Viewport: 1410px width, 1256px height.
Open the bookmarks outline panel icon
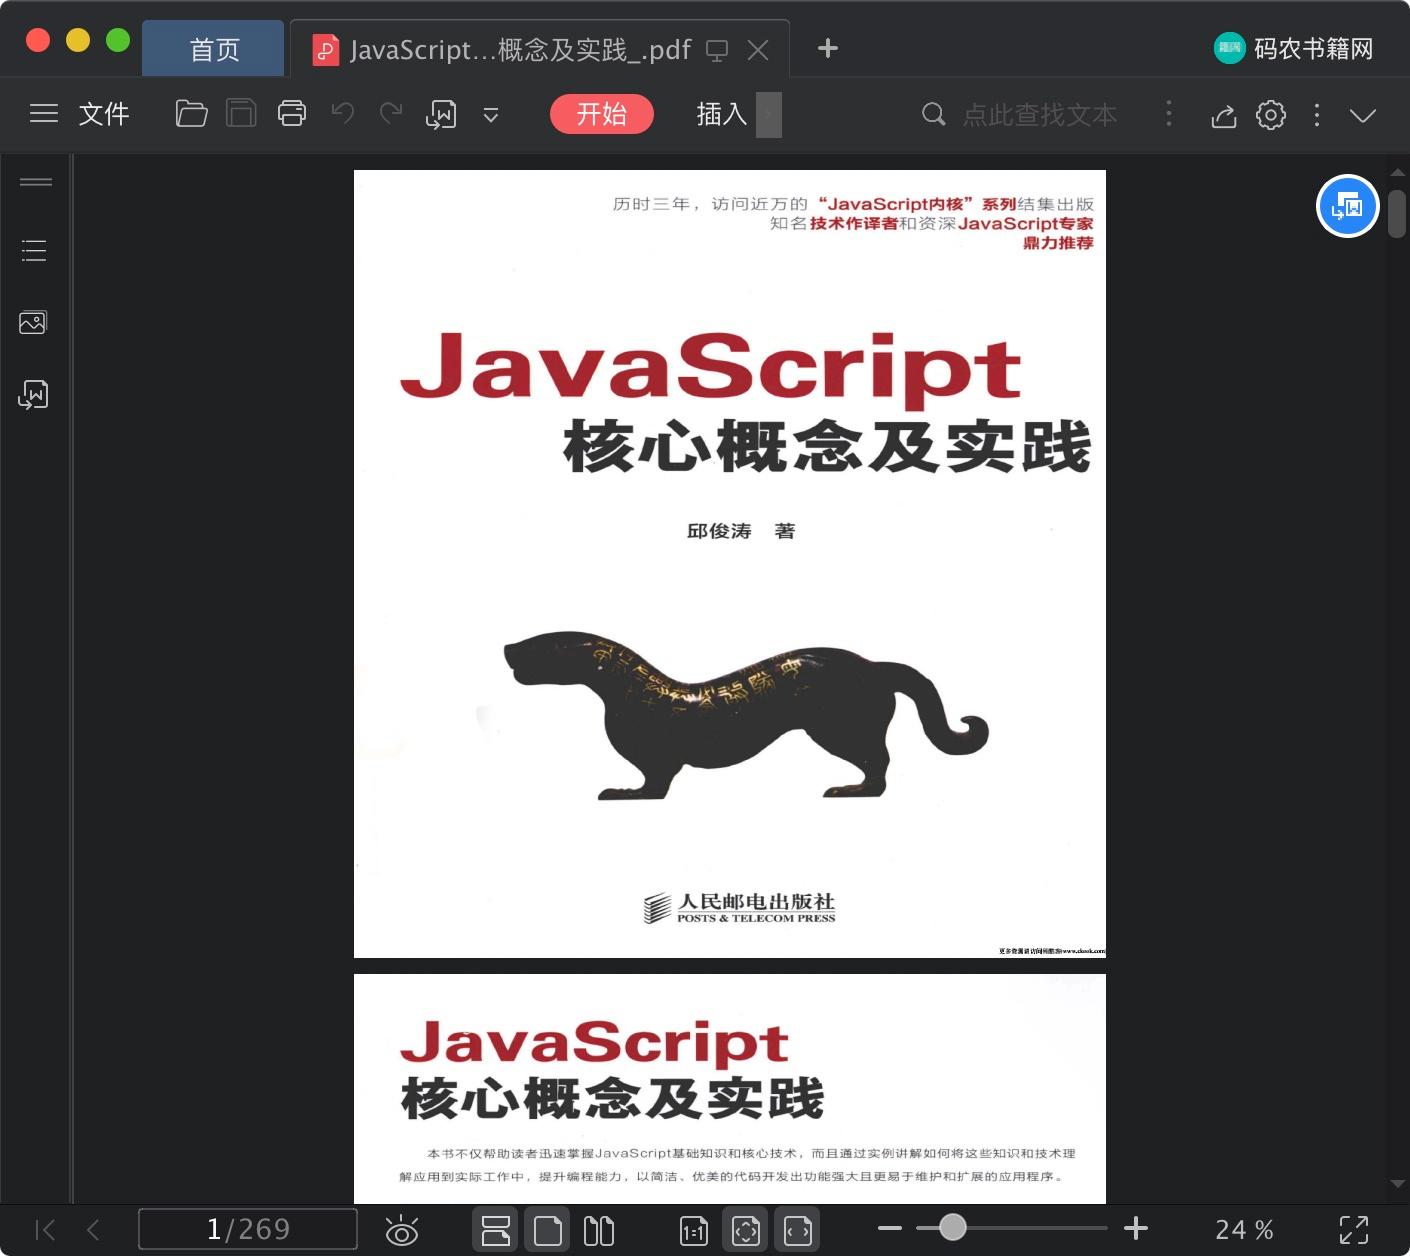tap(34, 250)
